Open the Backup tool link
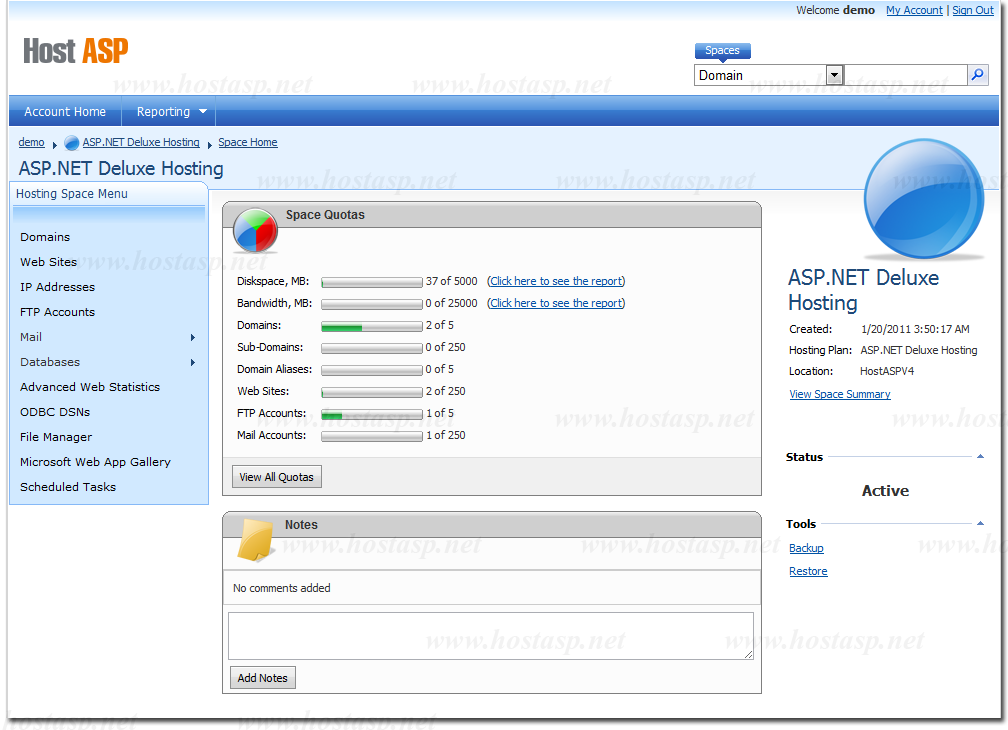 click(806, 548)
